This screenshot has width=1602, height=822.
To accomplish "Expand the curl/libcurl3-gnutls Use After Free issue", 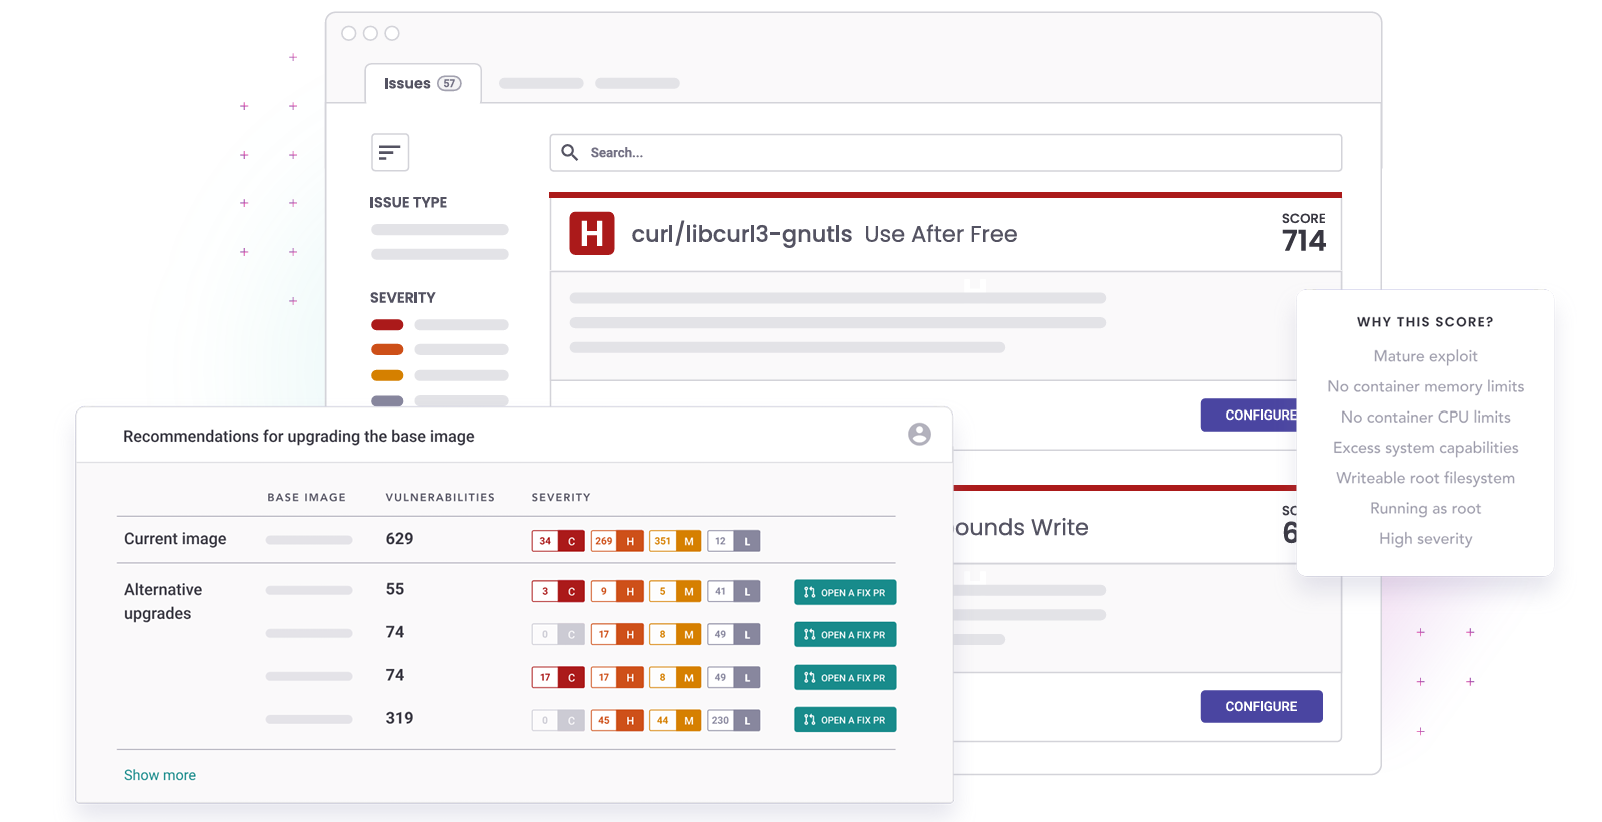I will [x=824, y=234].
